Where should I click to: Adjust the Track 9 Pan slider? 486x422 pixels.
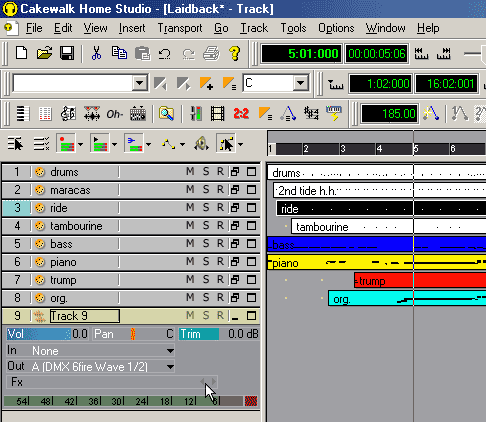pos(133,334)
